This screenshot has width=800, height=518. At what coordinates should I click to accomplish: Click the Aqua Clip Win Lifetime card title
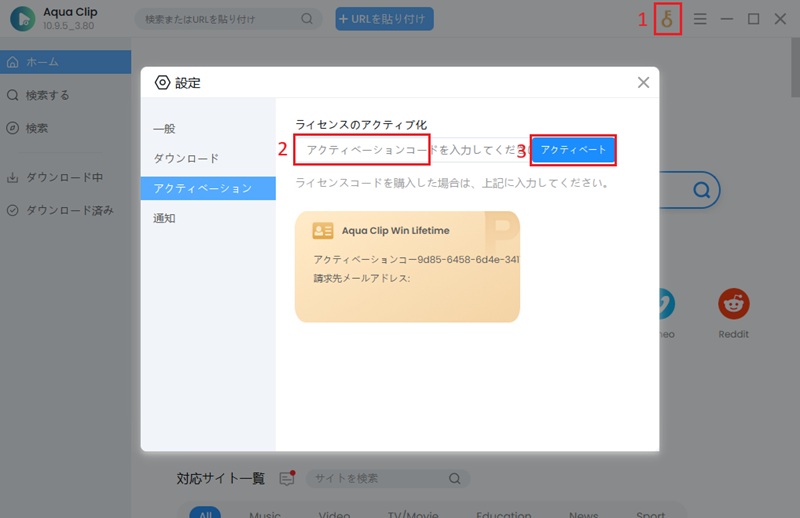[x=395, y=231]
